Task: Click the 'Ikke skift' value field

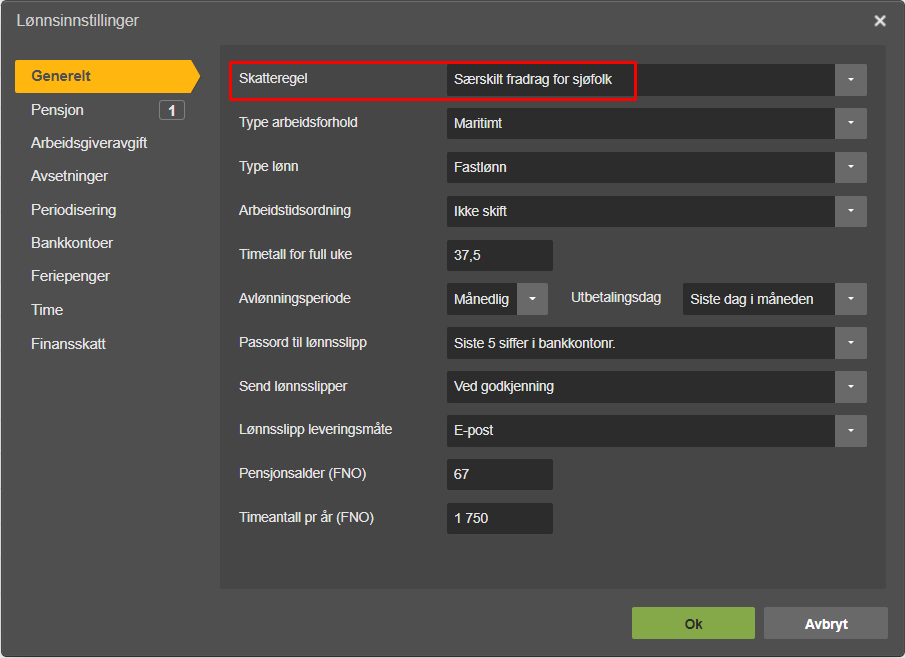Action: [641, 211]
